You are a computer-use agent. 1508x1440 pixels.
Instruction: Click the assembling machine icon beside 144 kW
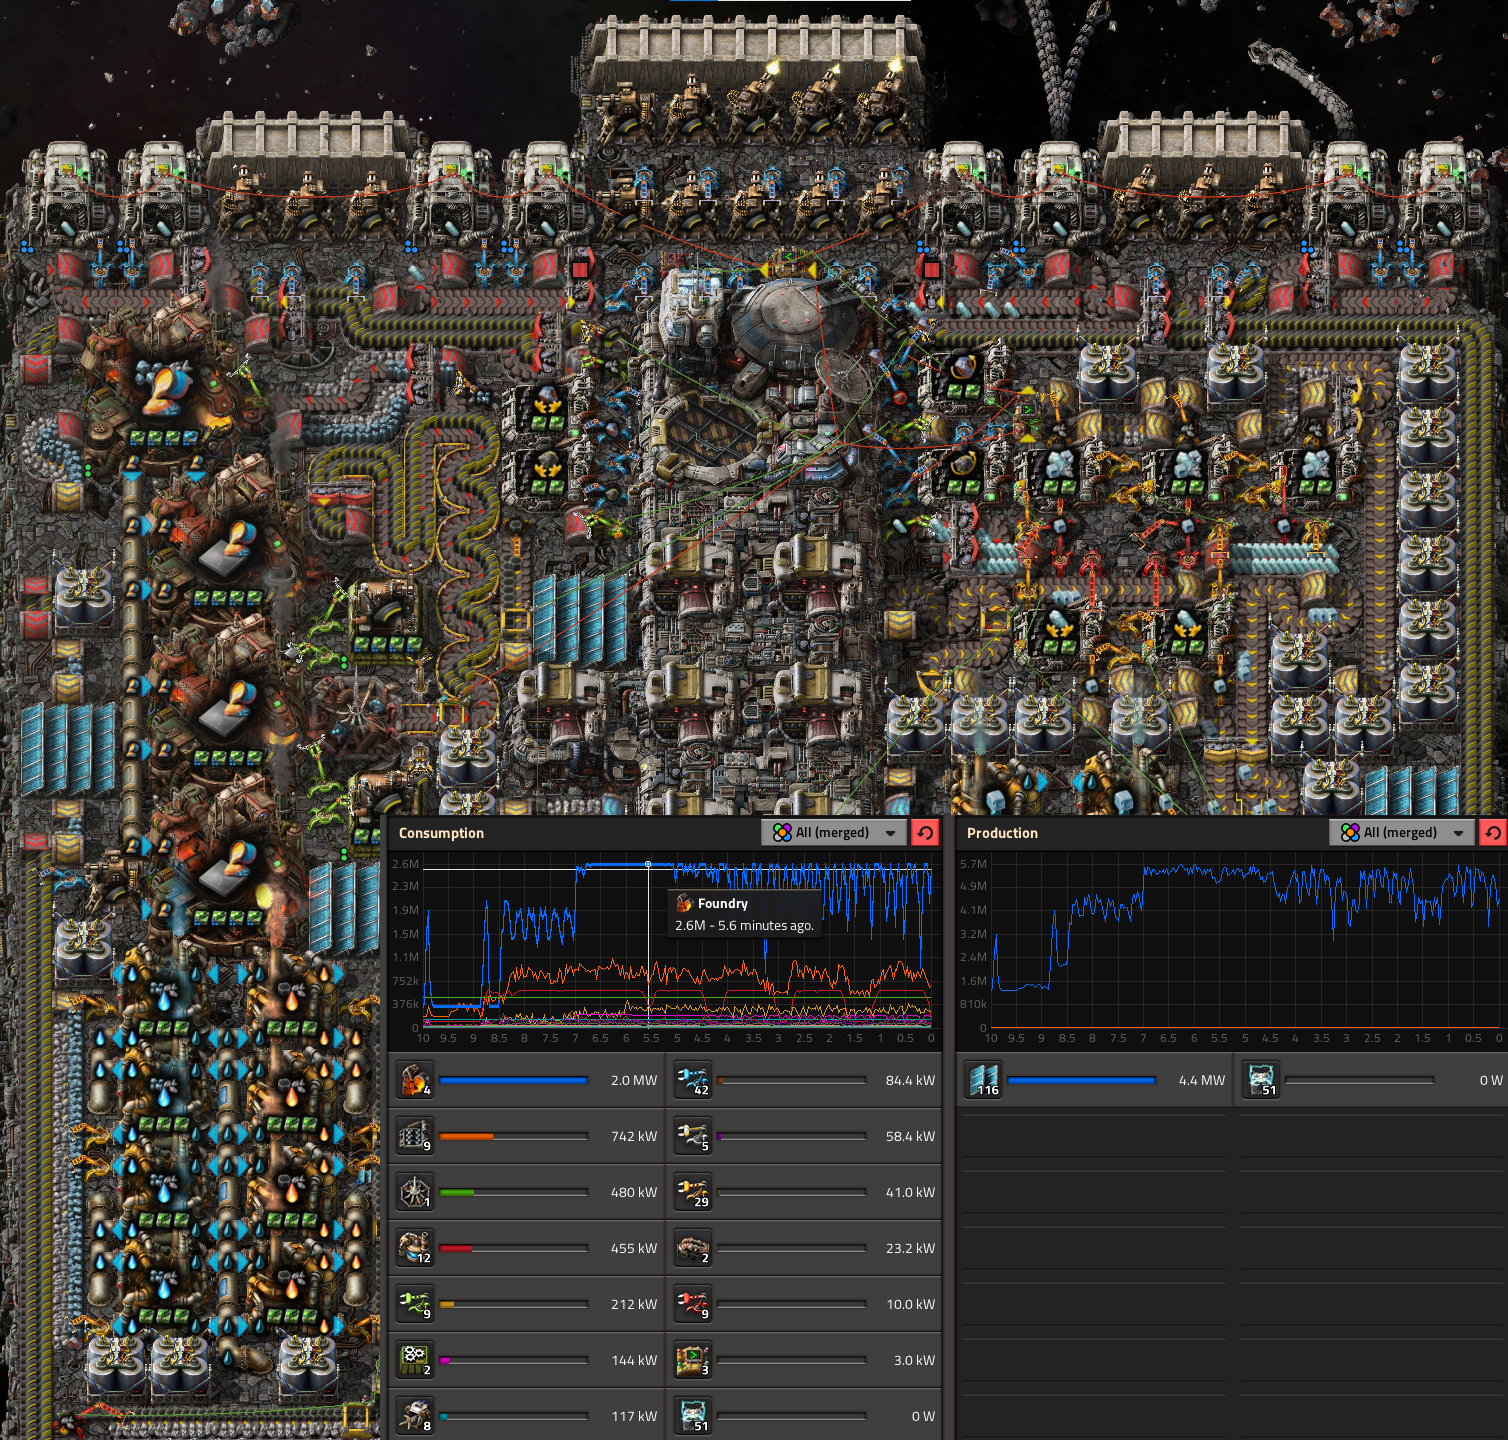tap(414, 1360)
